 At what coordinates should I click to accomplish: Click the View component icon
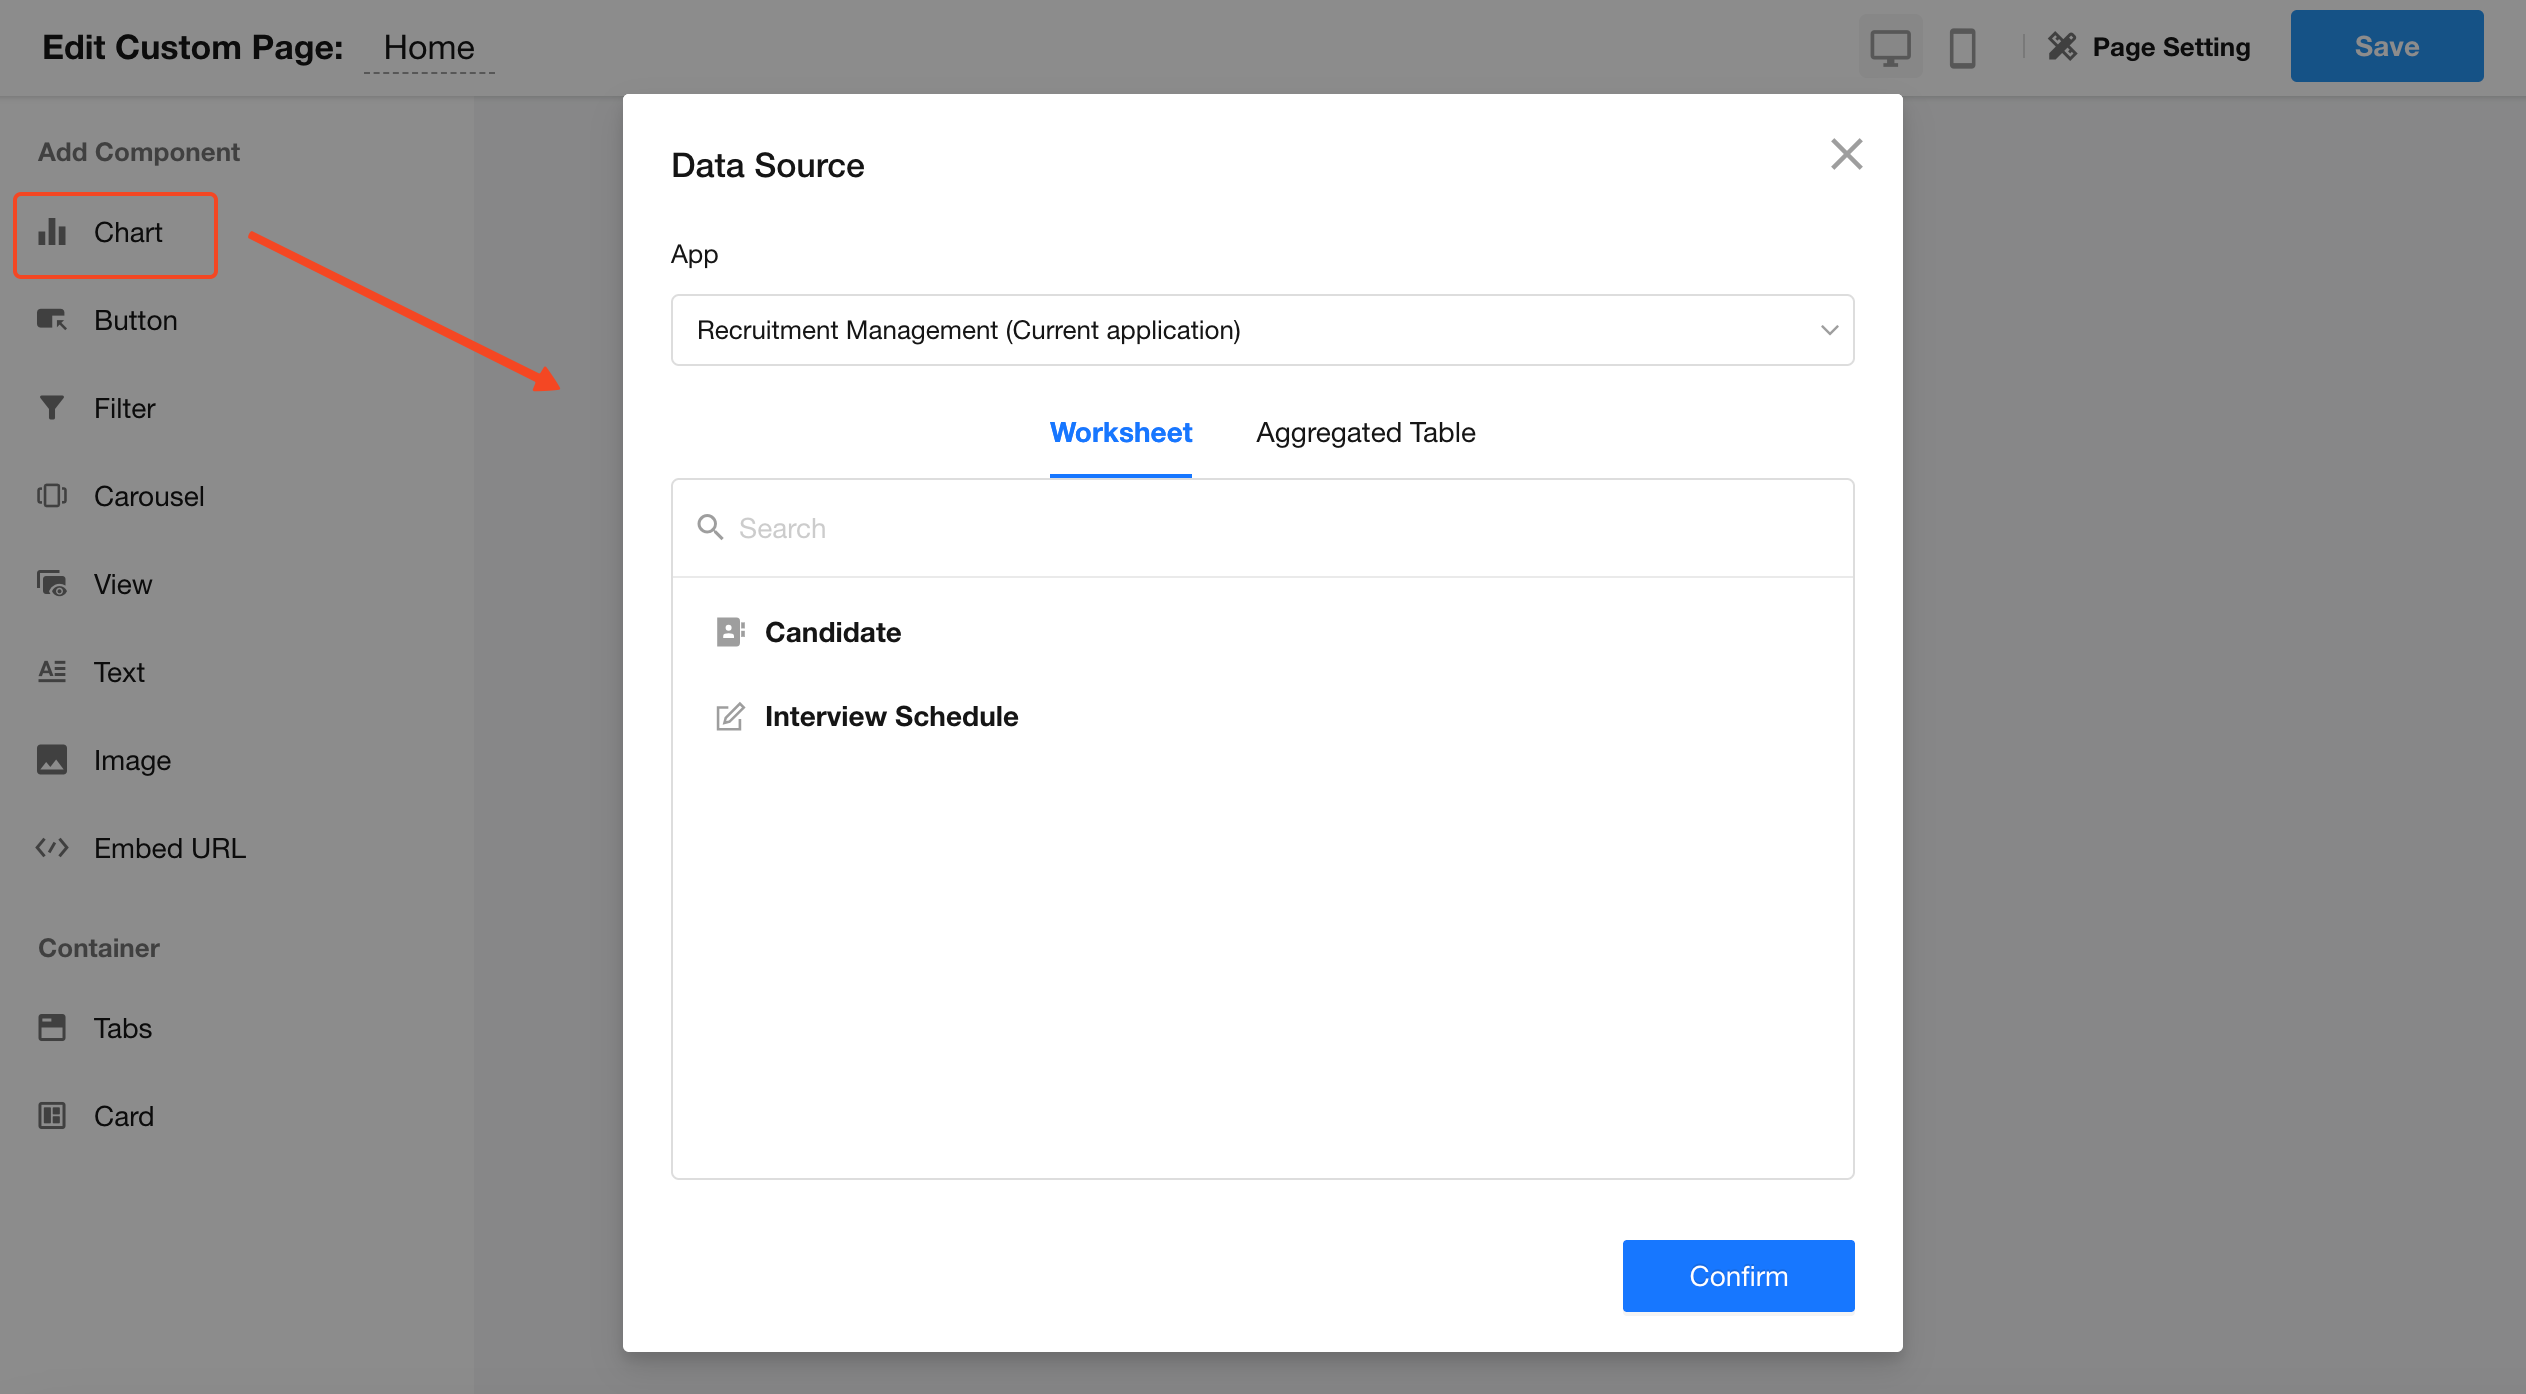point(52,584)
